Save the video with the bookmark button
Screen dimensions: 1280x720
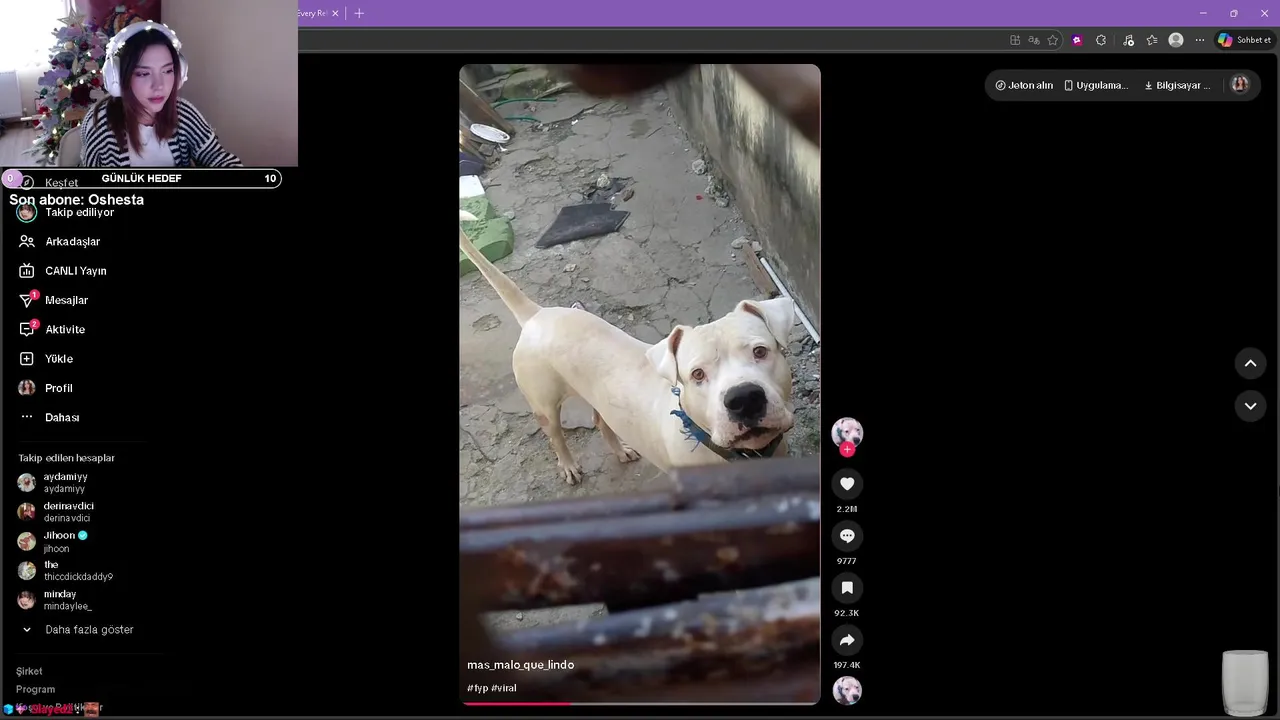point(847,588)
